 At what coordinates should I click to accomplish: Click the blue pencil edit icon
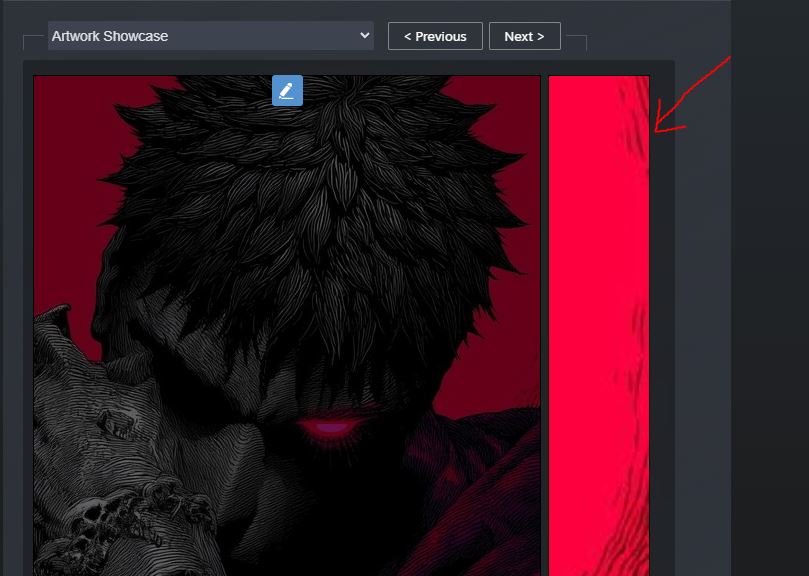(287, 90)
